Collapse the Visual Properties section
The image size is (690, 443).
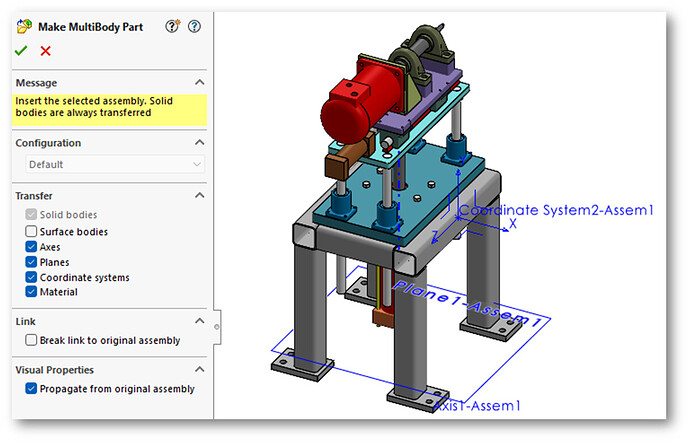199,369
